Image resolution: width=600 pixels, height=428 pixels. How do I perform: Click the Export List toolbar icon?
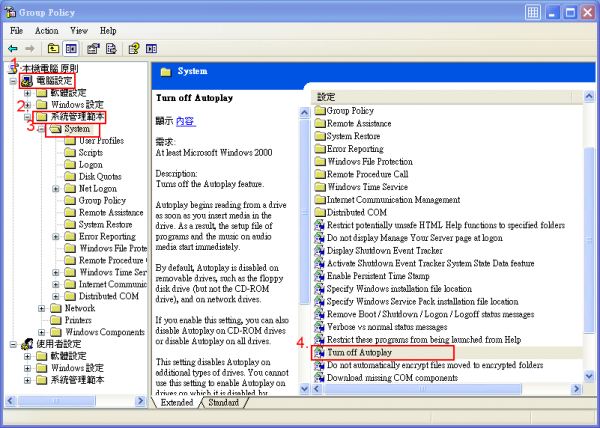click(x=111, y=47)
